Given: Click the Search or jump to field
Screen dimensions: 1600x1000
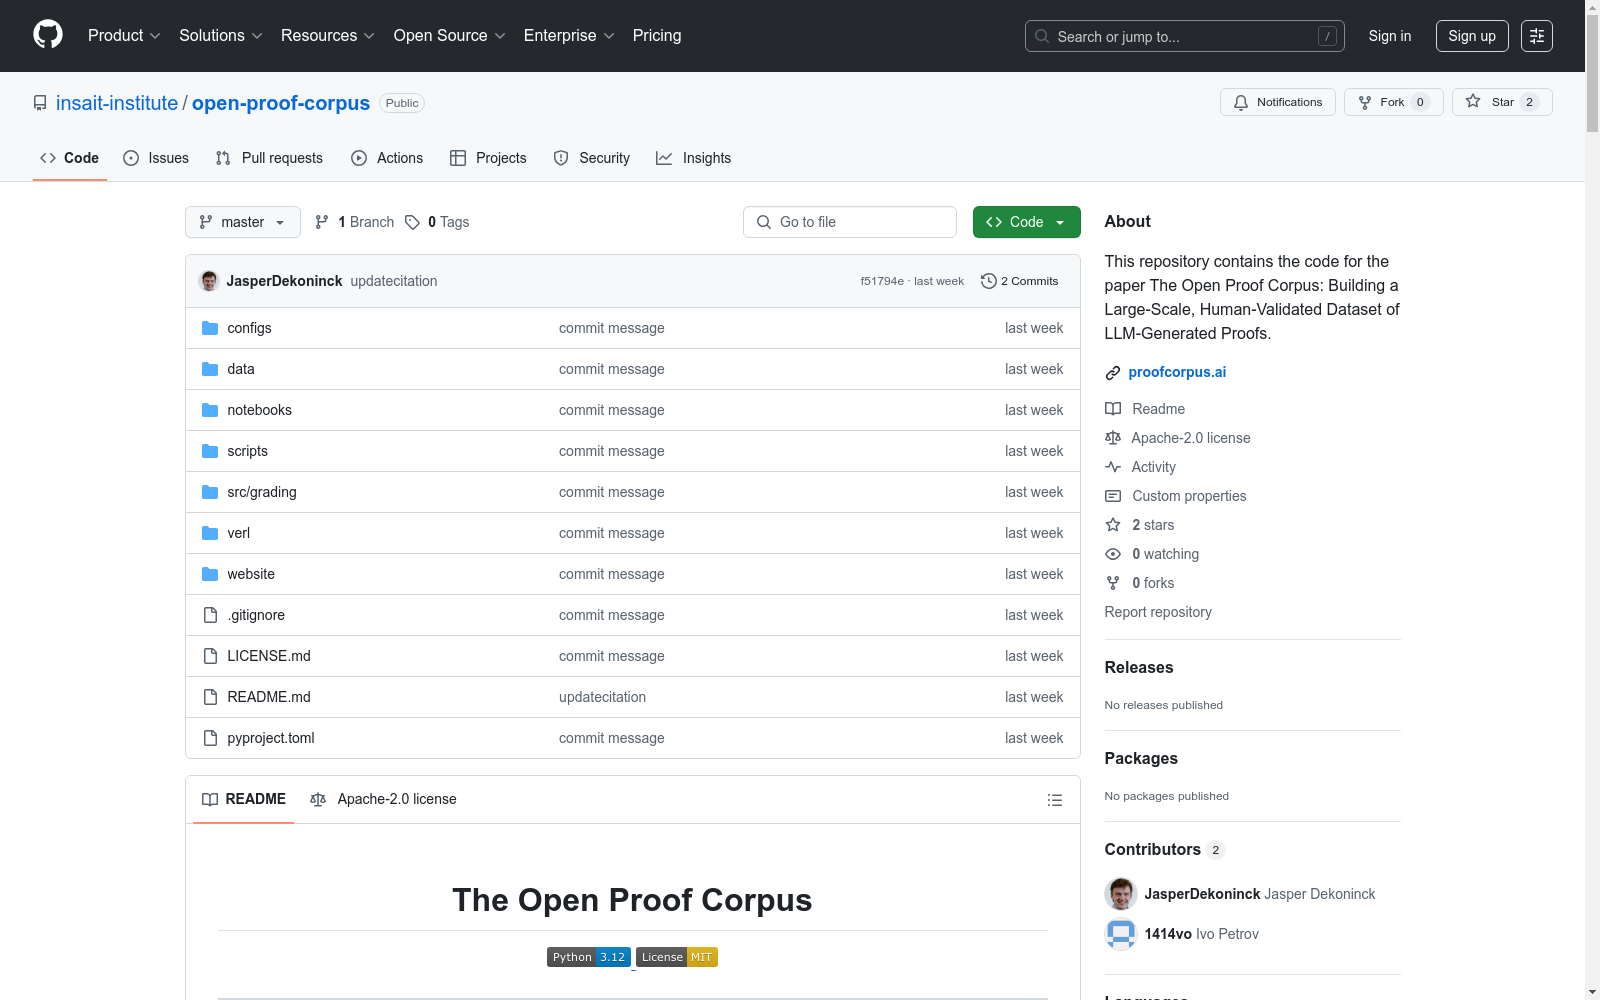Looking at the screenshot, I should 1185,36.
